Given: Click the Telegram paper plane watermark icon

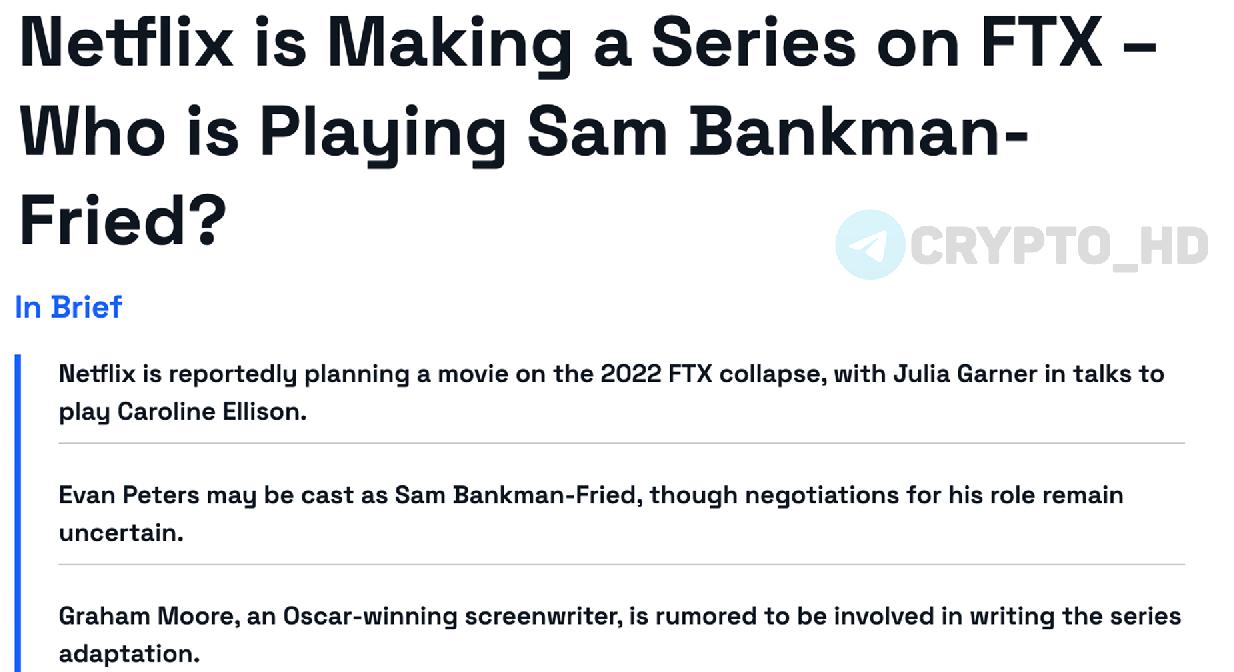Looking at the screenshot, I should (x=870, y=244).
